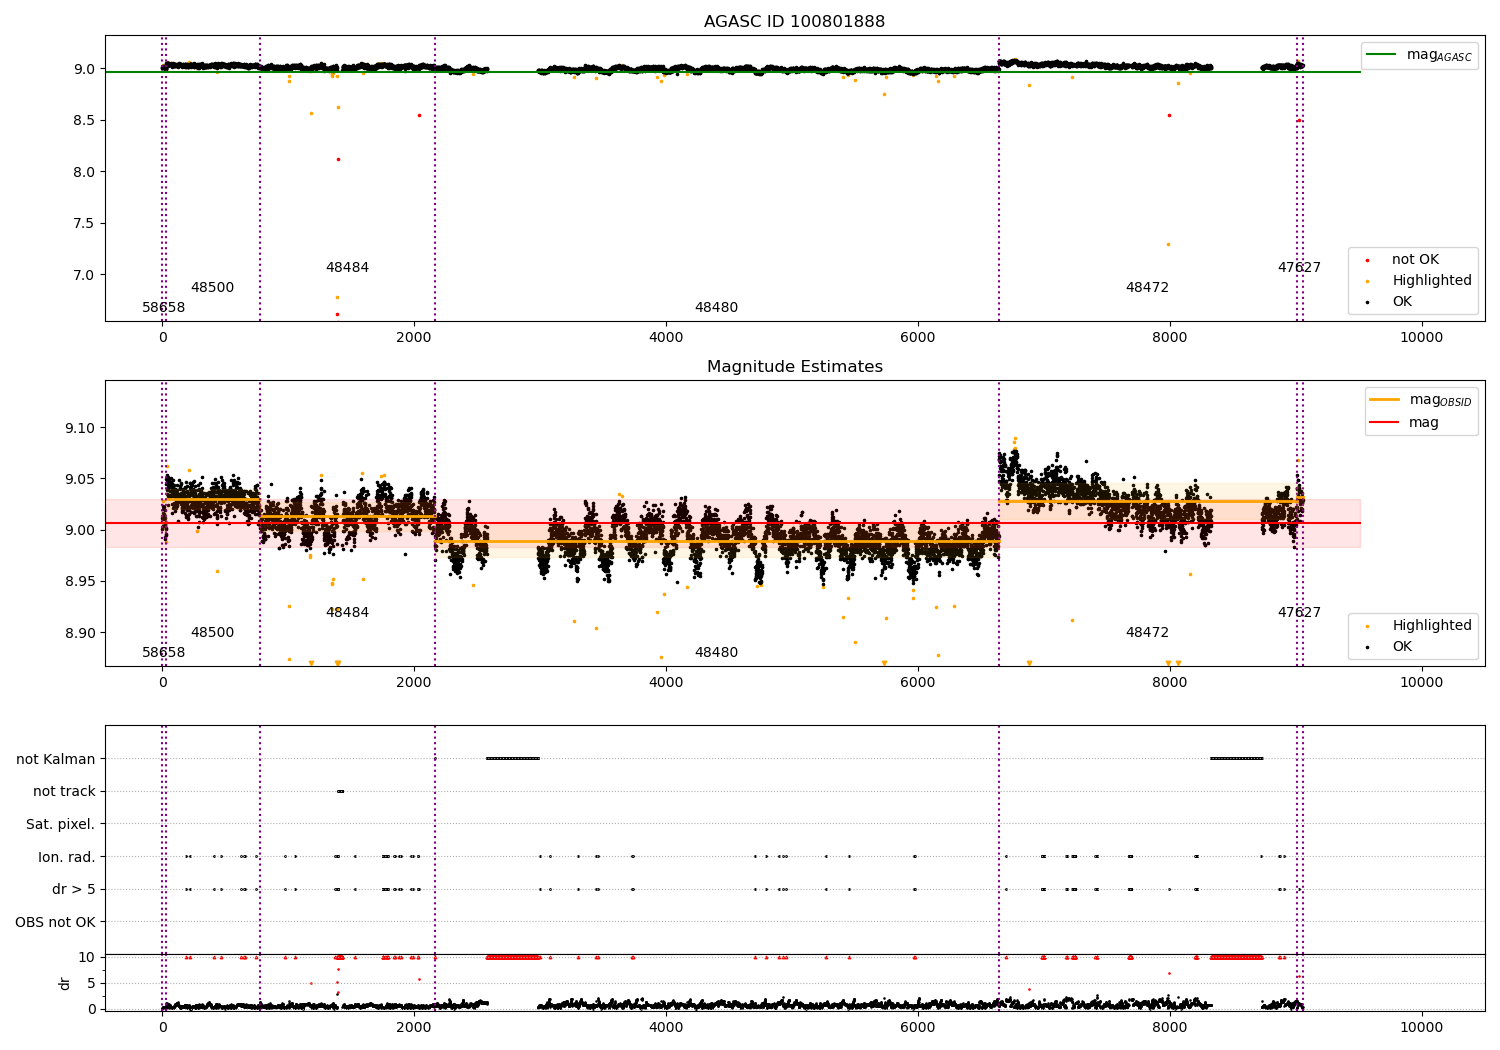Click the 7.5 y-axis tick label

click(84, 224)
